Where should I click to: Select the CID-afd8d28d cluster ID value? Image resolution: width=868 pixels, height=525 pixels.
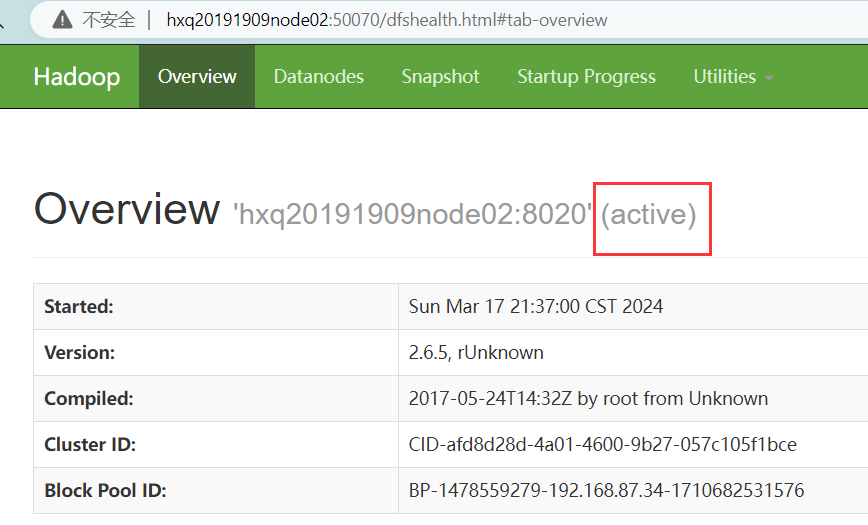click(602, 444)
